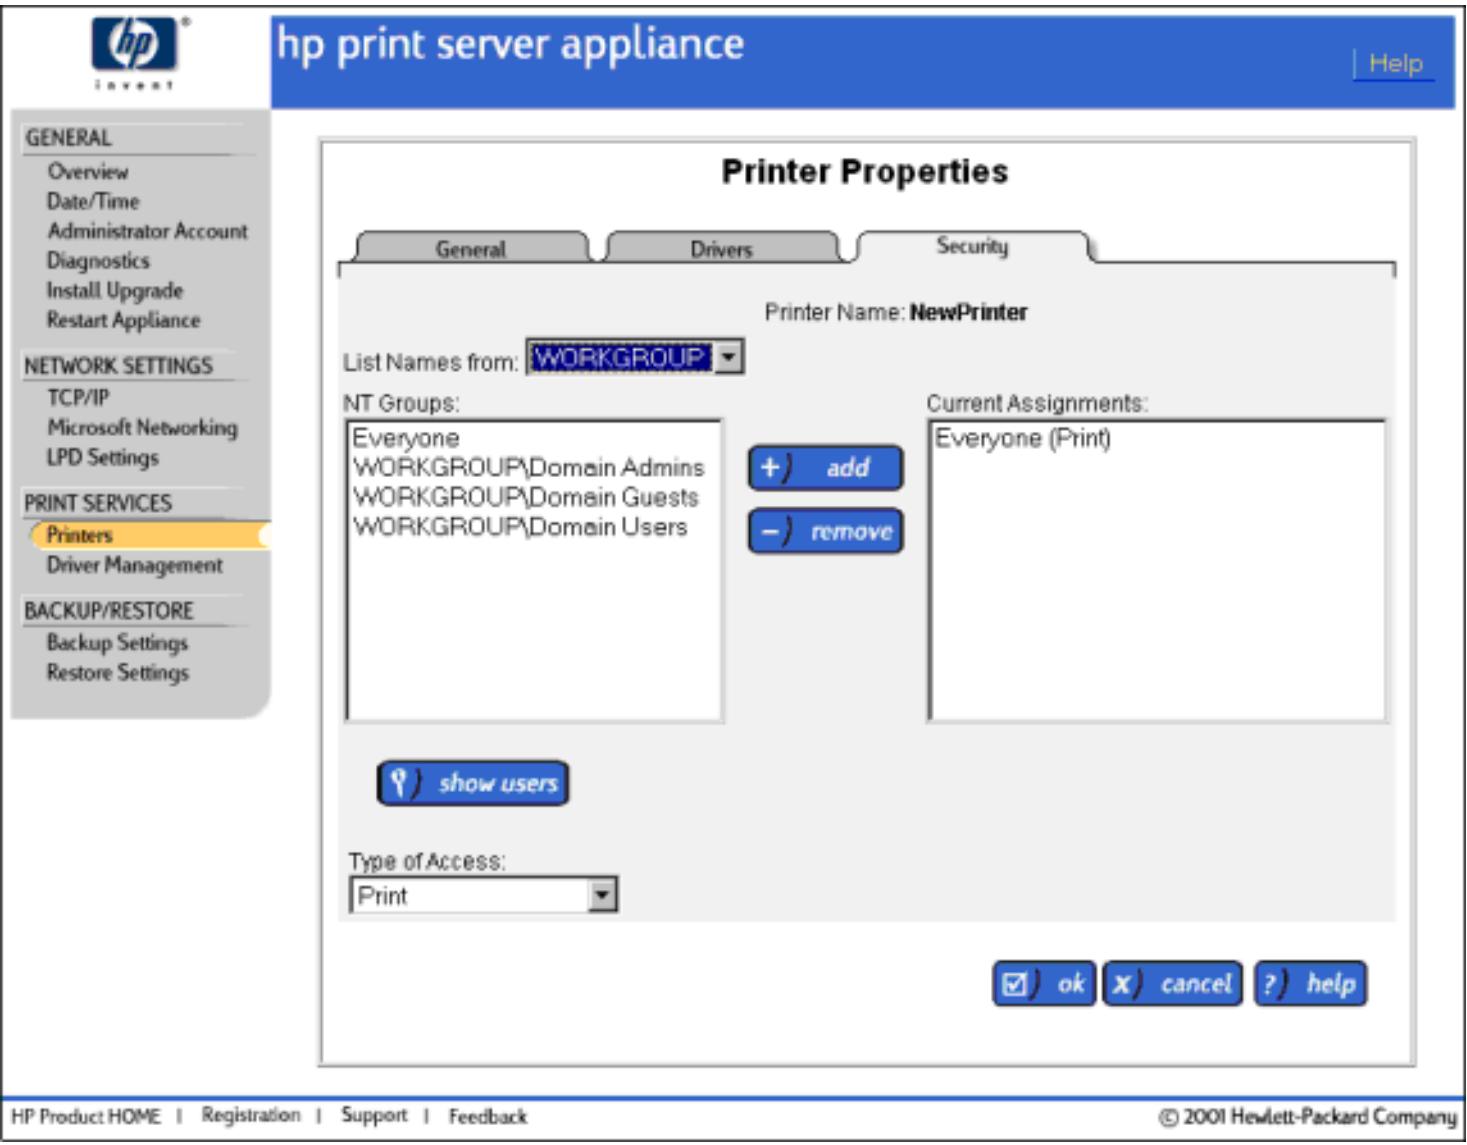The width and height of the screenshot is (1467, 1145).
Task: Switch to the General tab
Action: click(x=471, y=248)
